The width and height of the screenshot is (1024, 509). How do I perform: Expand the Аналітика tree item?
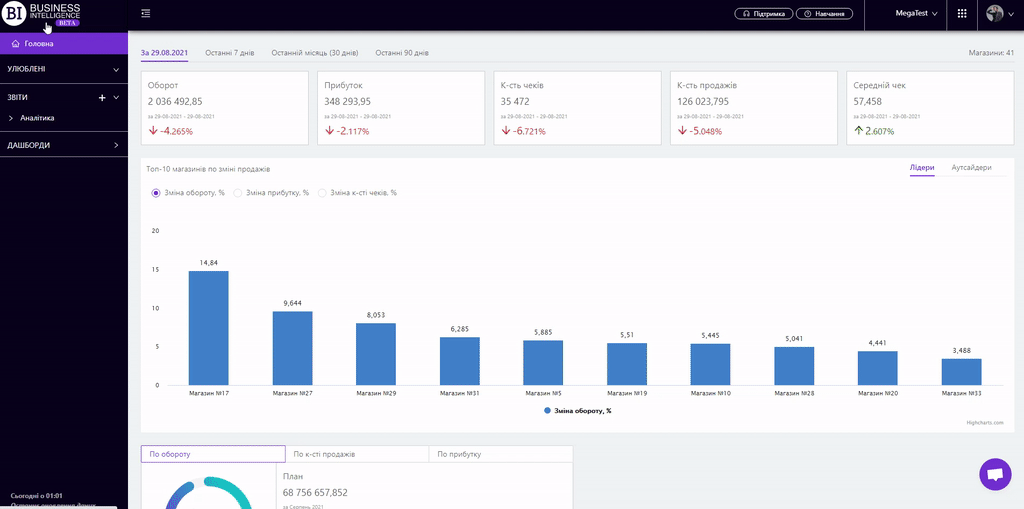pyautogui.click(x=10, y=118)
